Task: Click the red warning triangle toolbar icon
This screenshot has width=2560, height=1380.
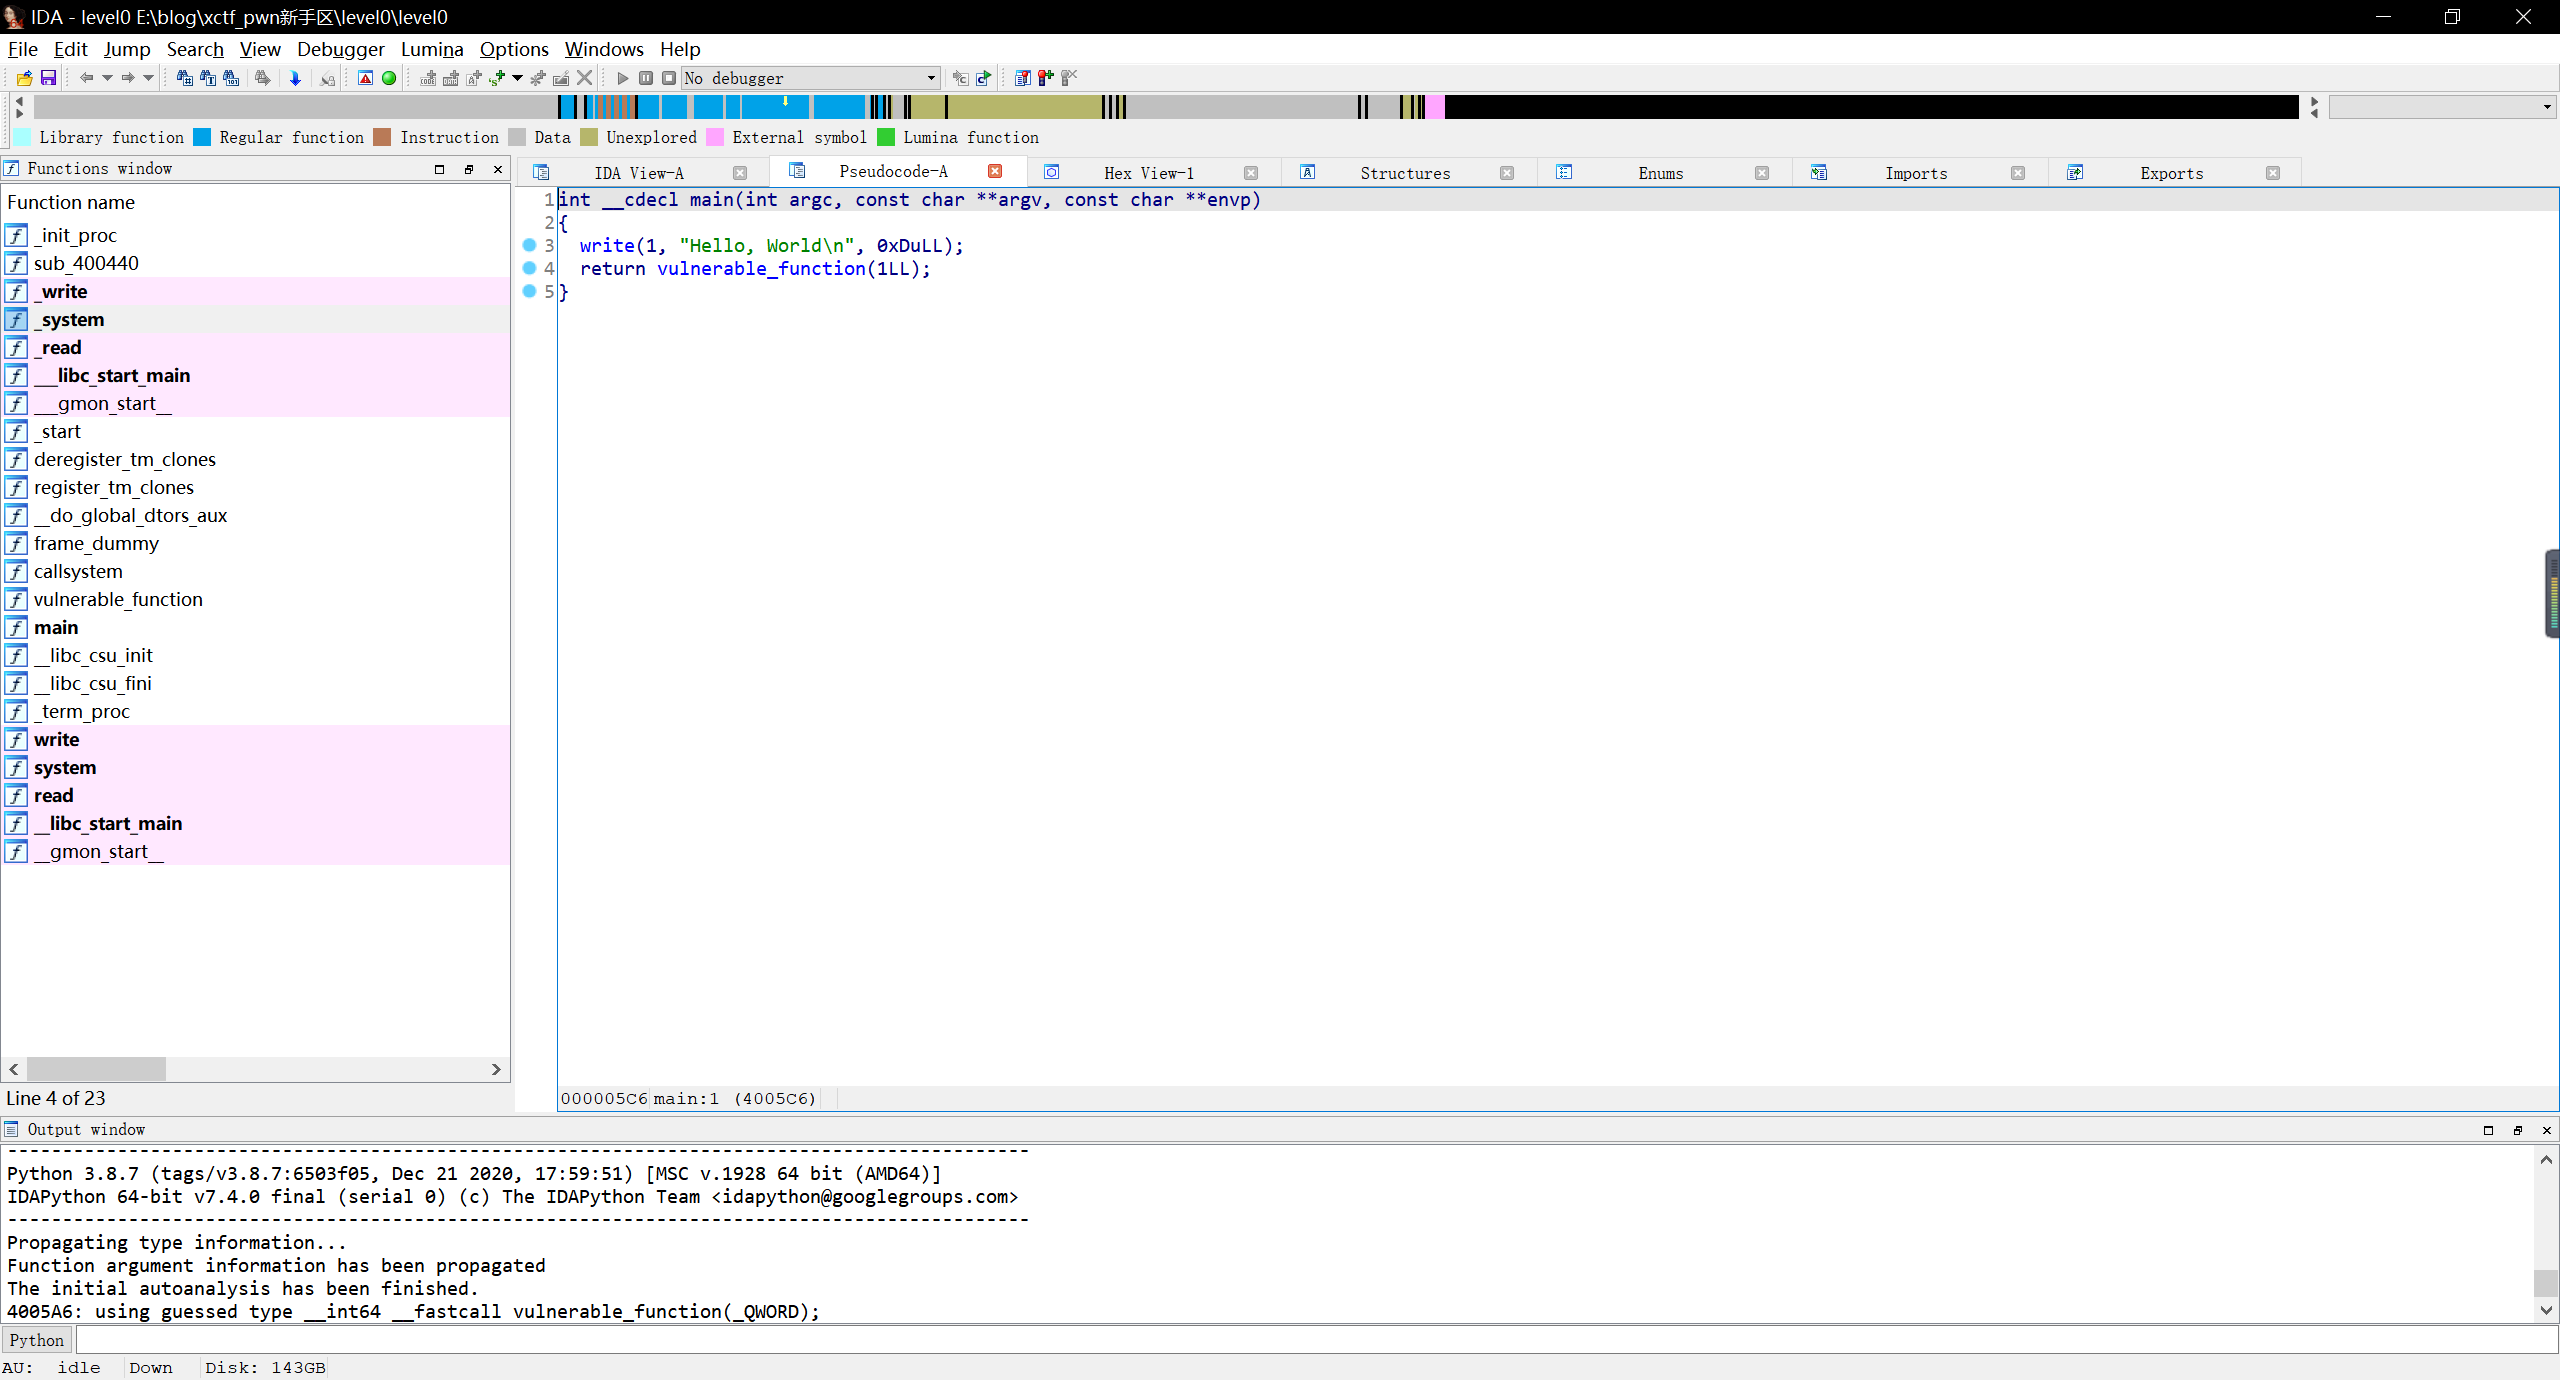Action: [365, 78]
